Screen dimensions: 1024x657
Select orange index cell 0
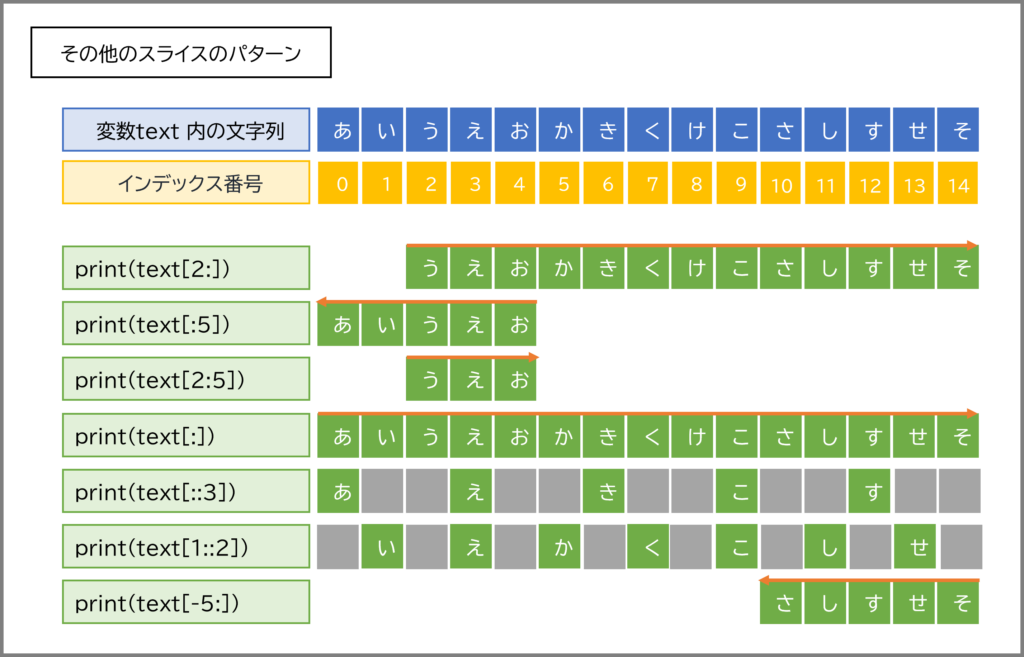click(x=338, y=183)
